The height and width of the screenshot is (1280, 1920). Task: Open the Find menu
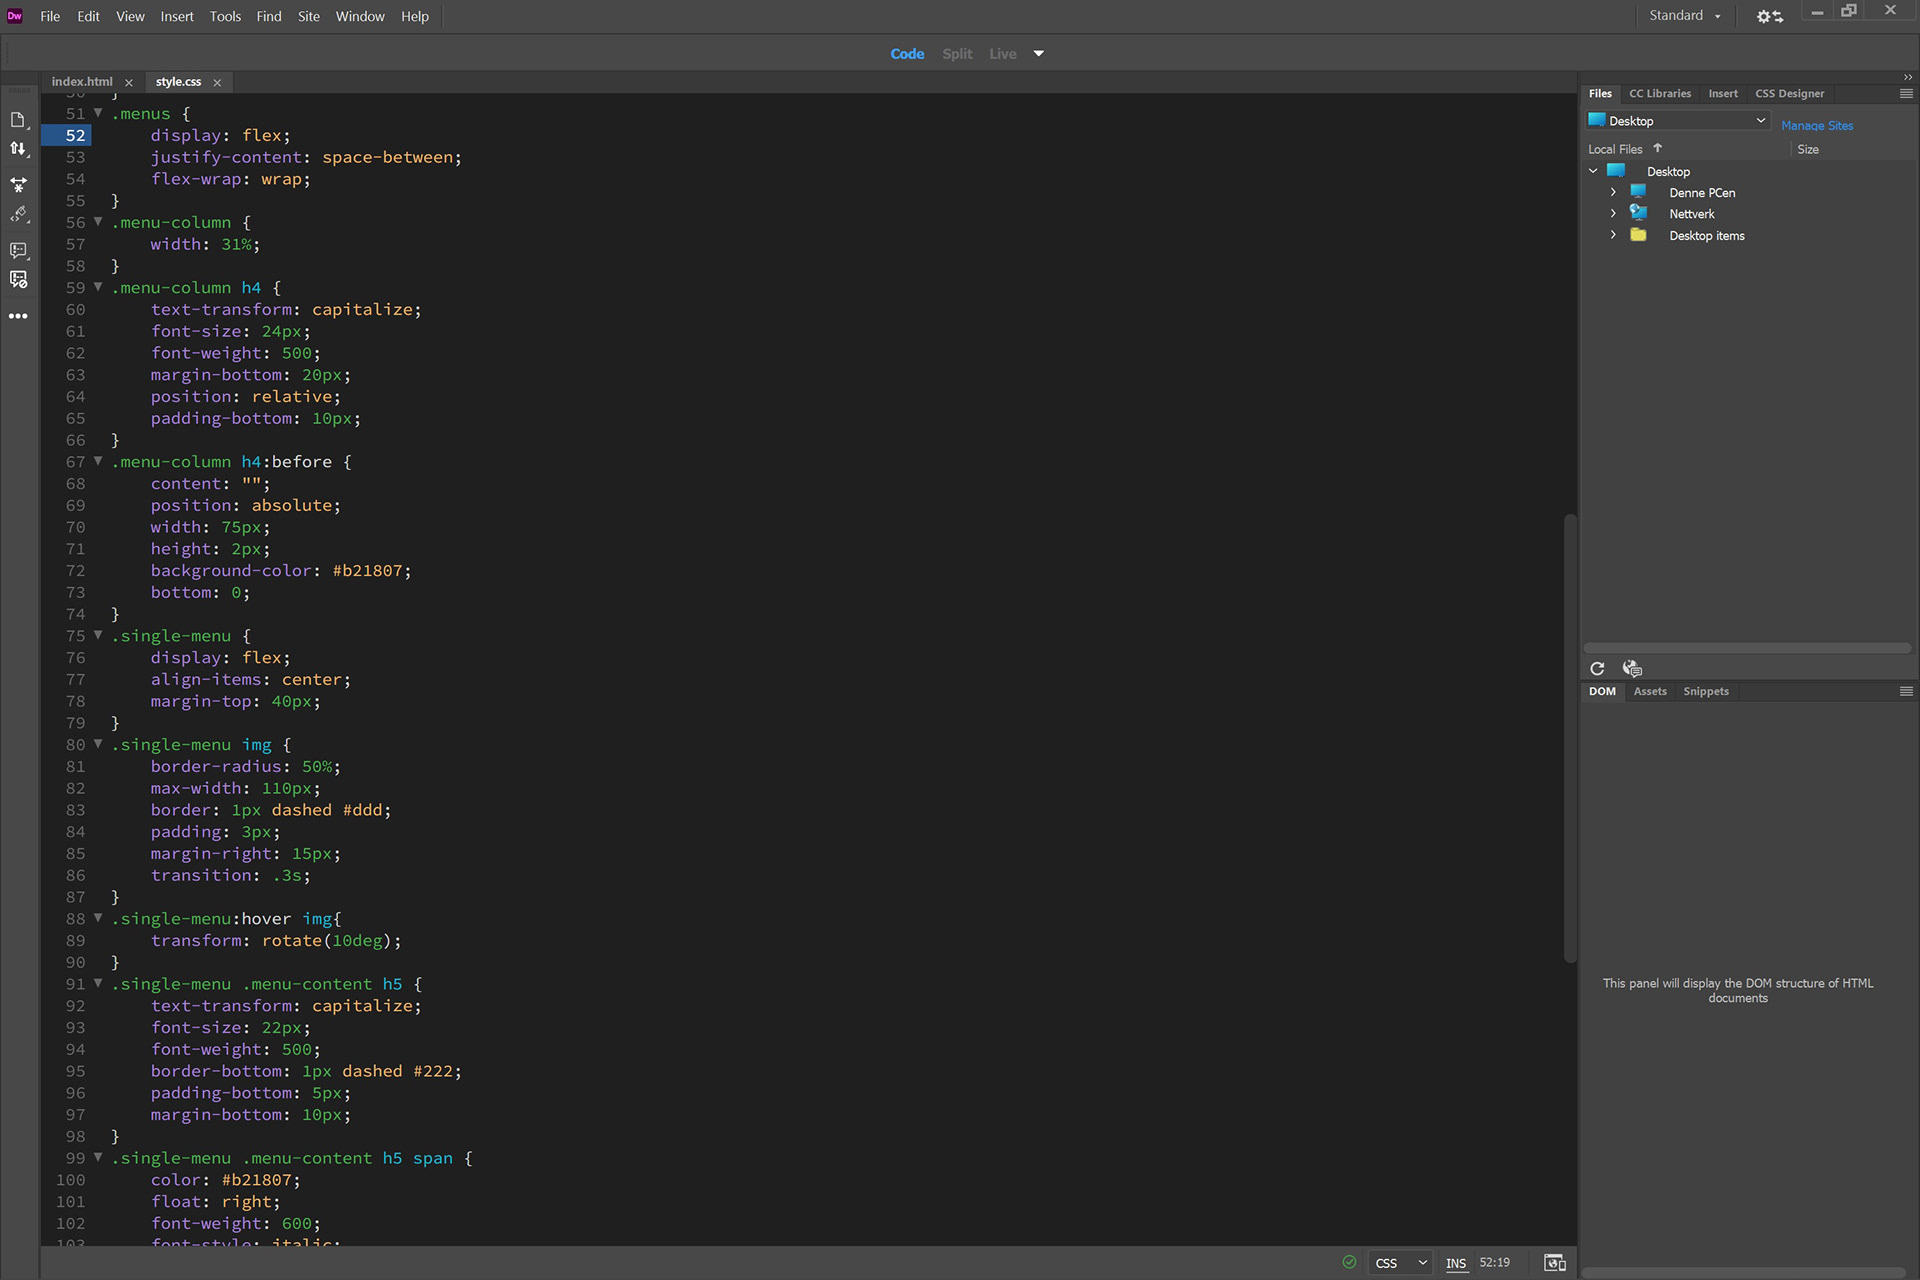[x=268, y=16]
